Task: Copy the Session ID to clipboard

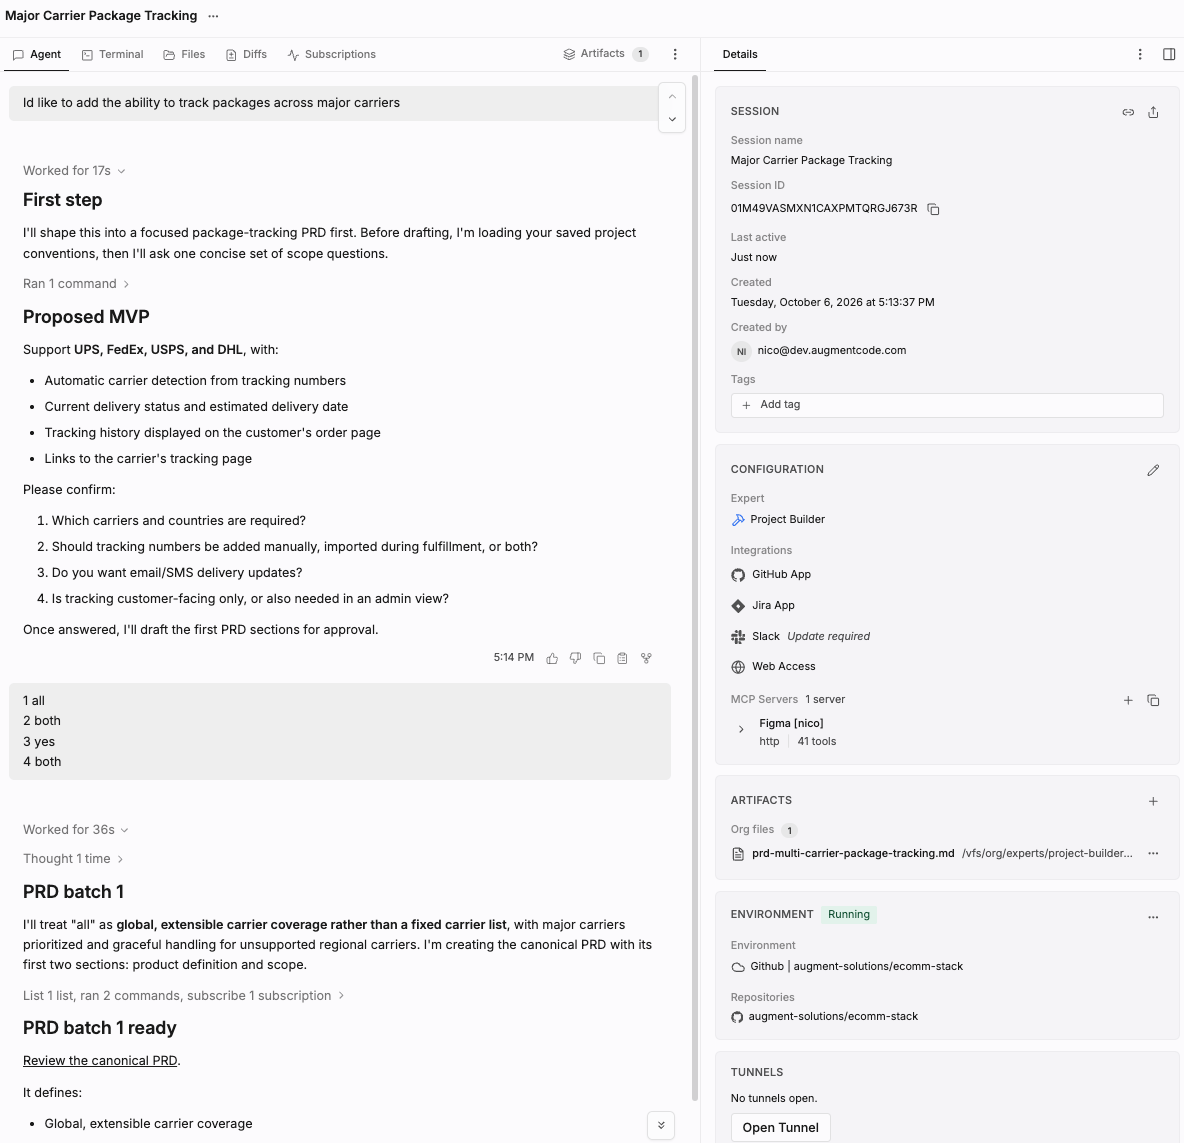Action: (933, 209)
